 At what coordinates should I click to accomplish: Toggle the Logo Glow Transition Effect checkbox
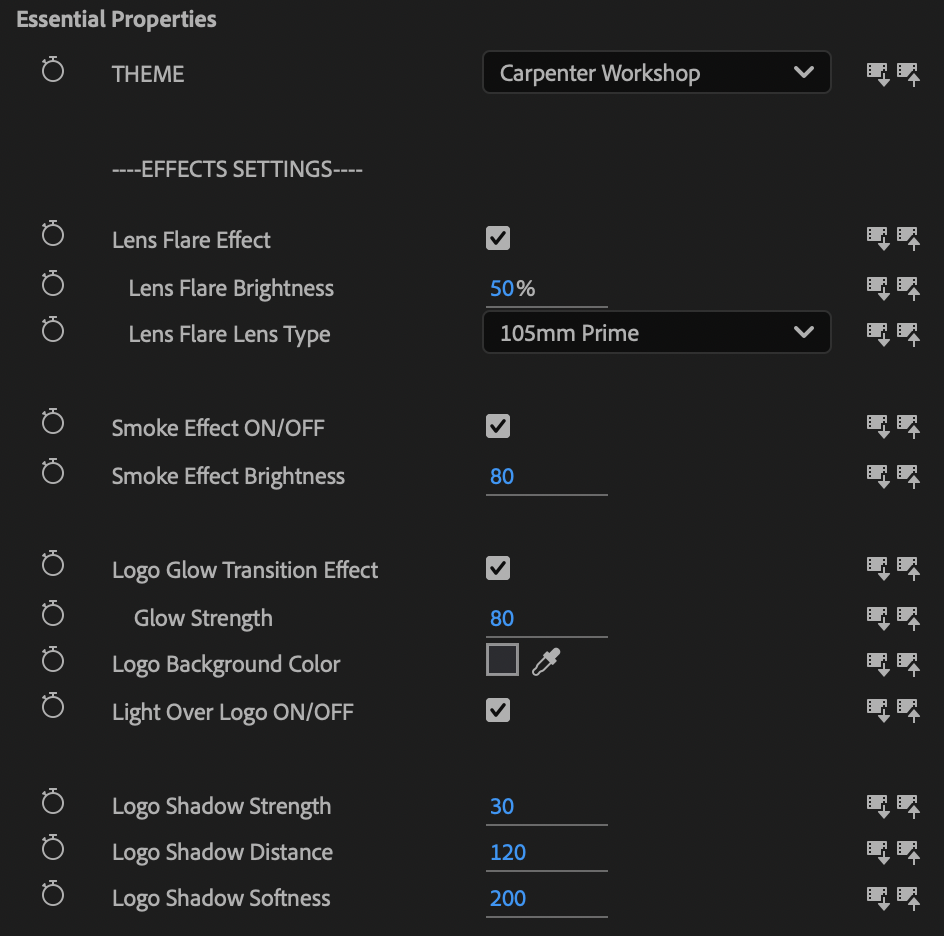pyautogui.click(x=498, y=568)
